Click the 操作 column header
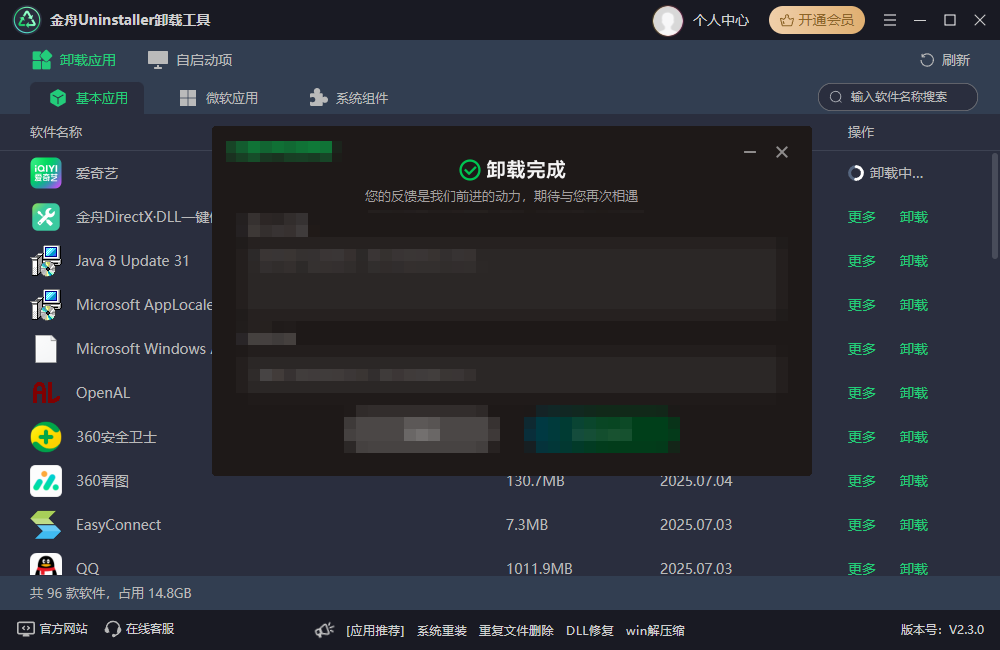 point(861,132)
